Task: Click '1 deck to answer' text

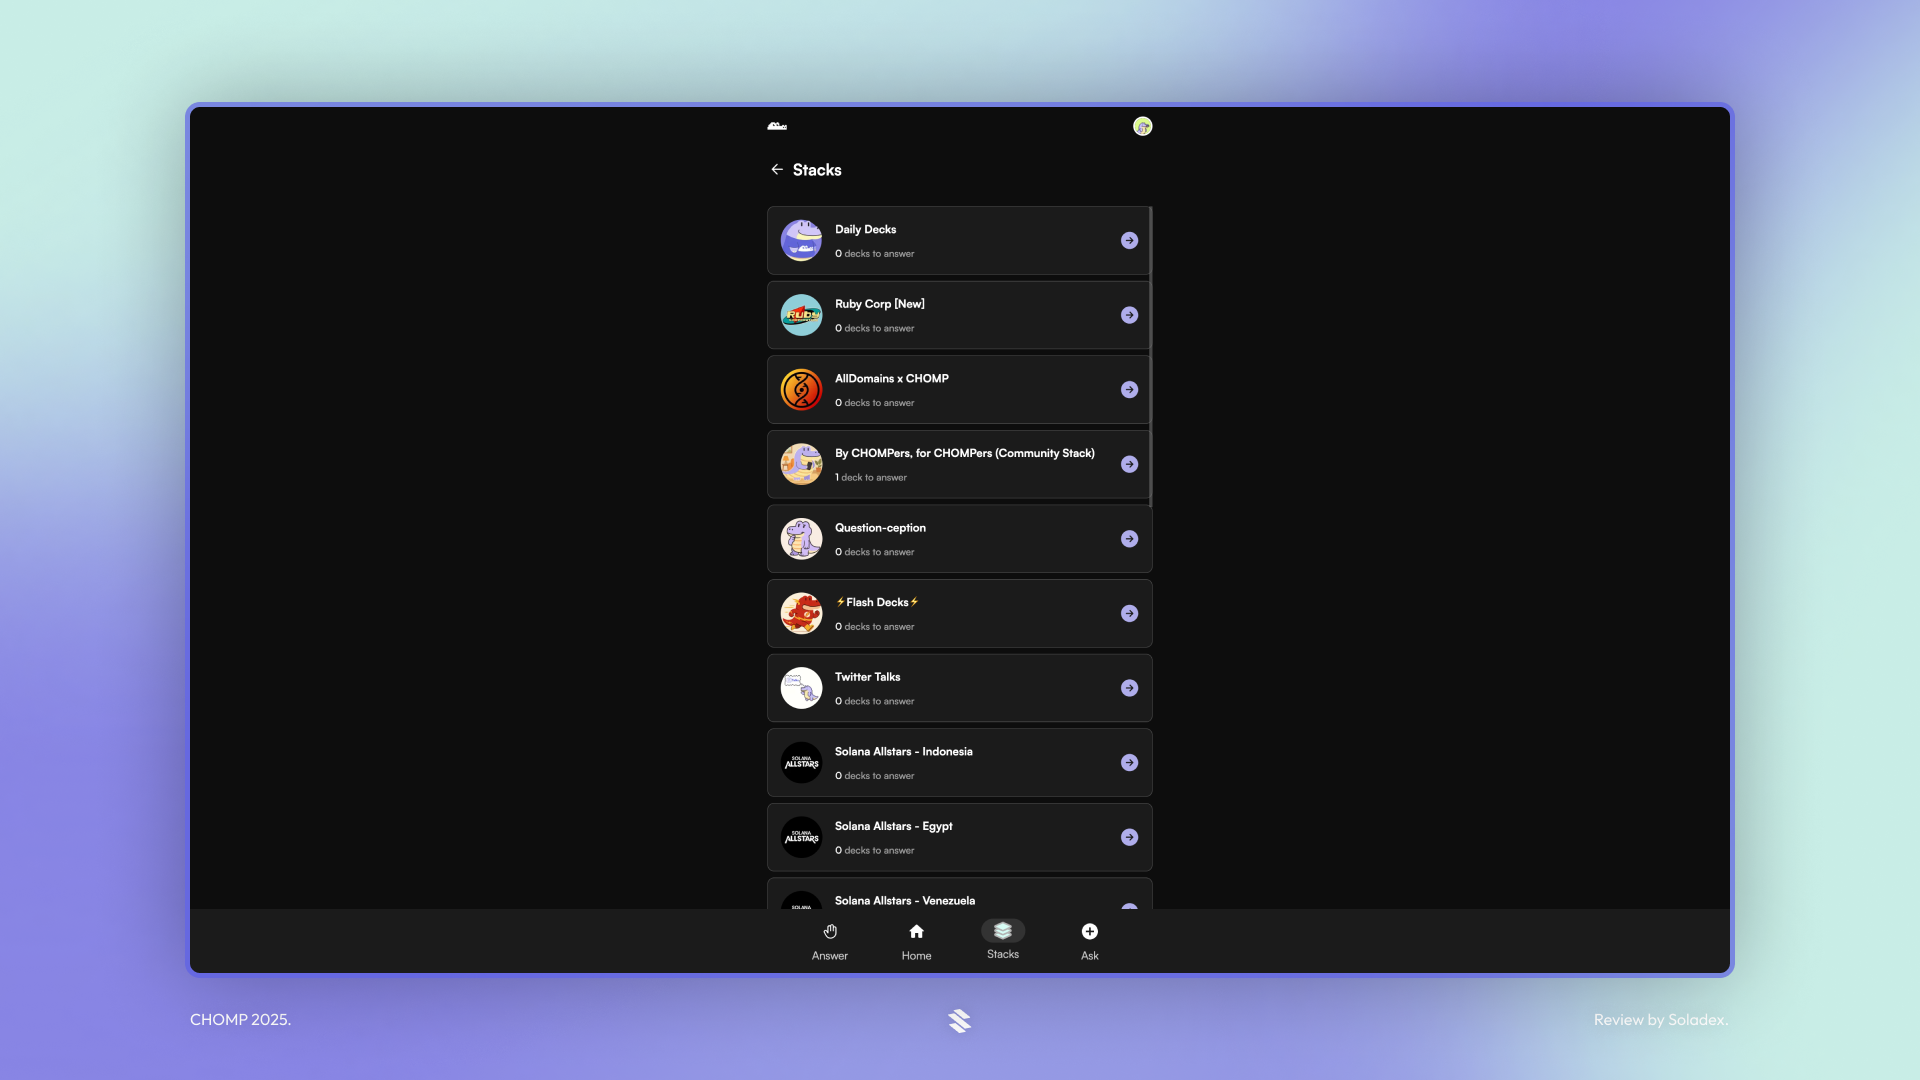Action: (x=871, y=478)
